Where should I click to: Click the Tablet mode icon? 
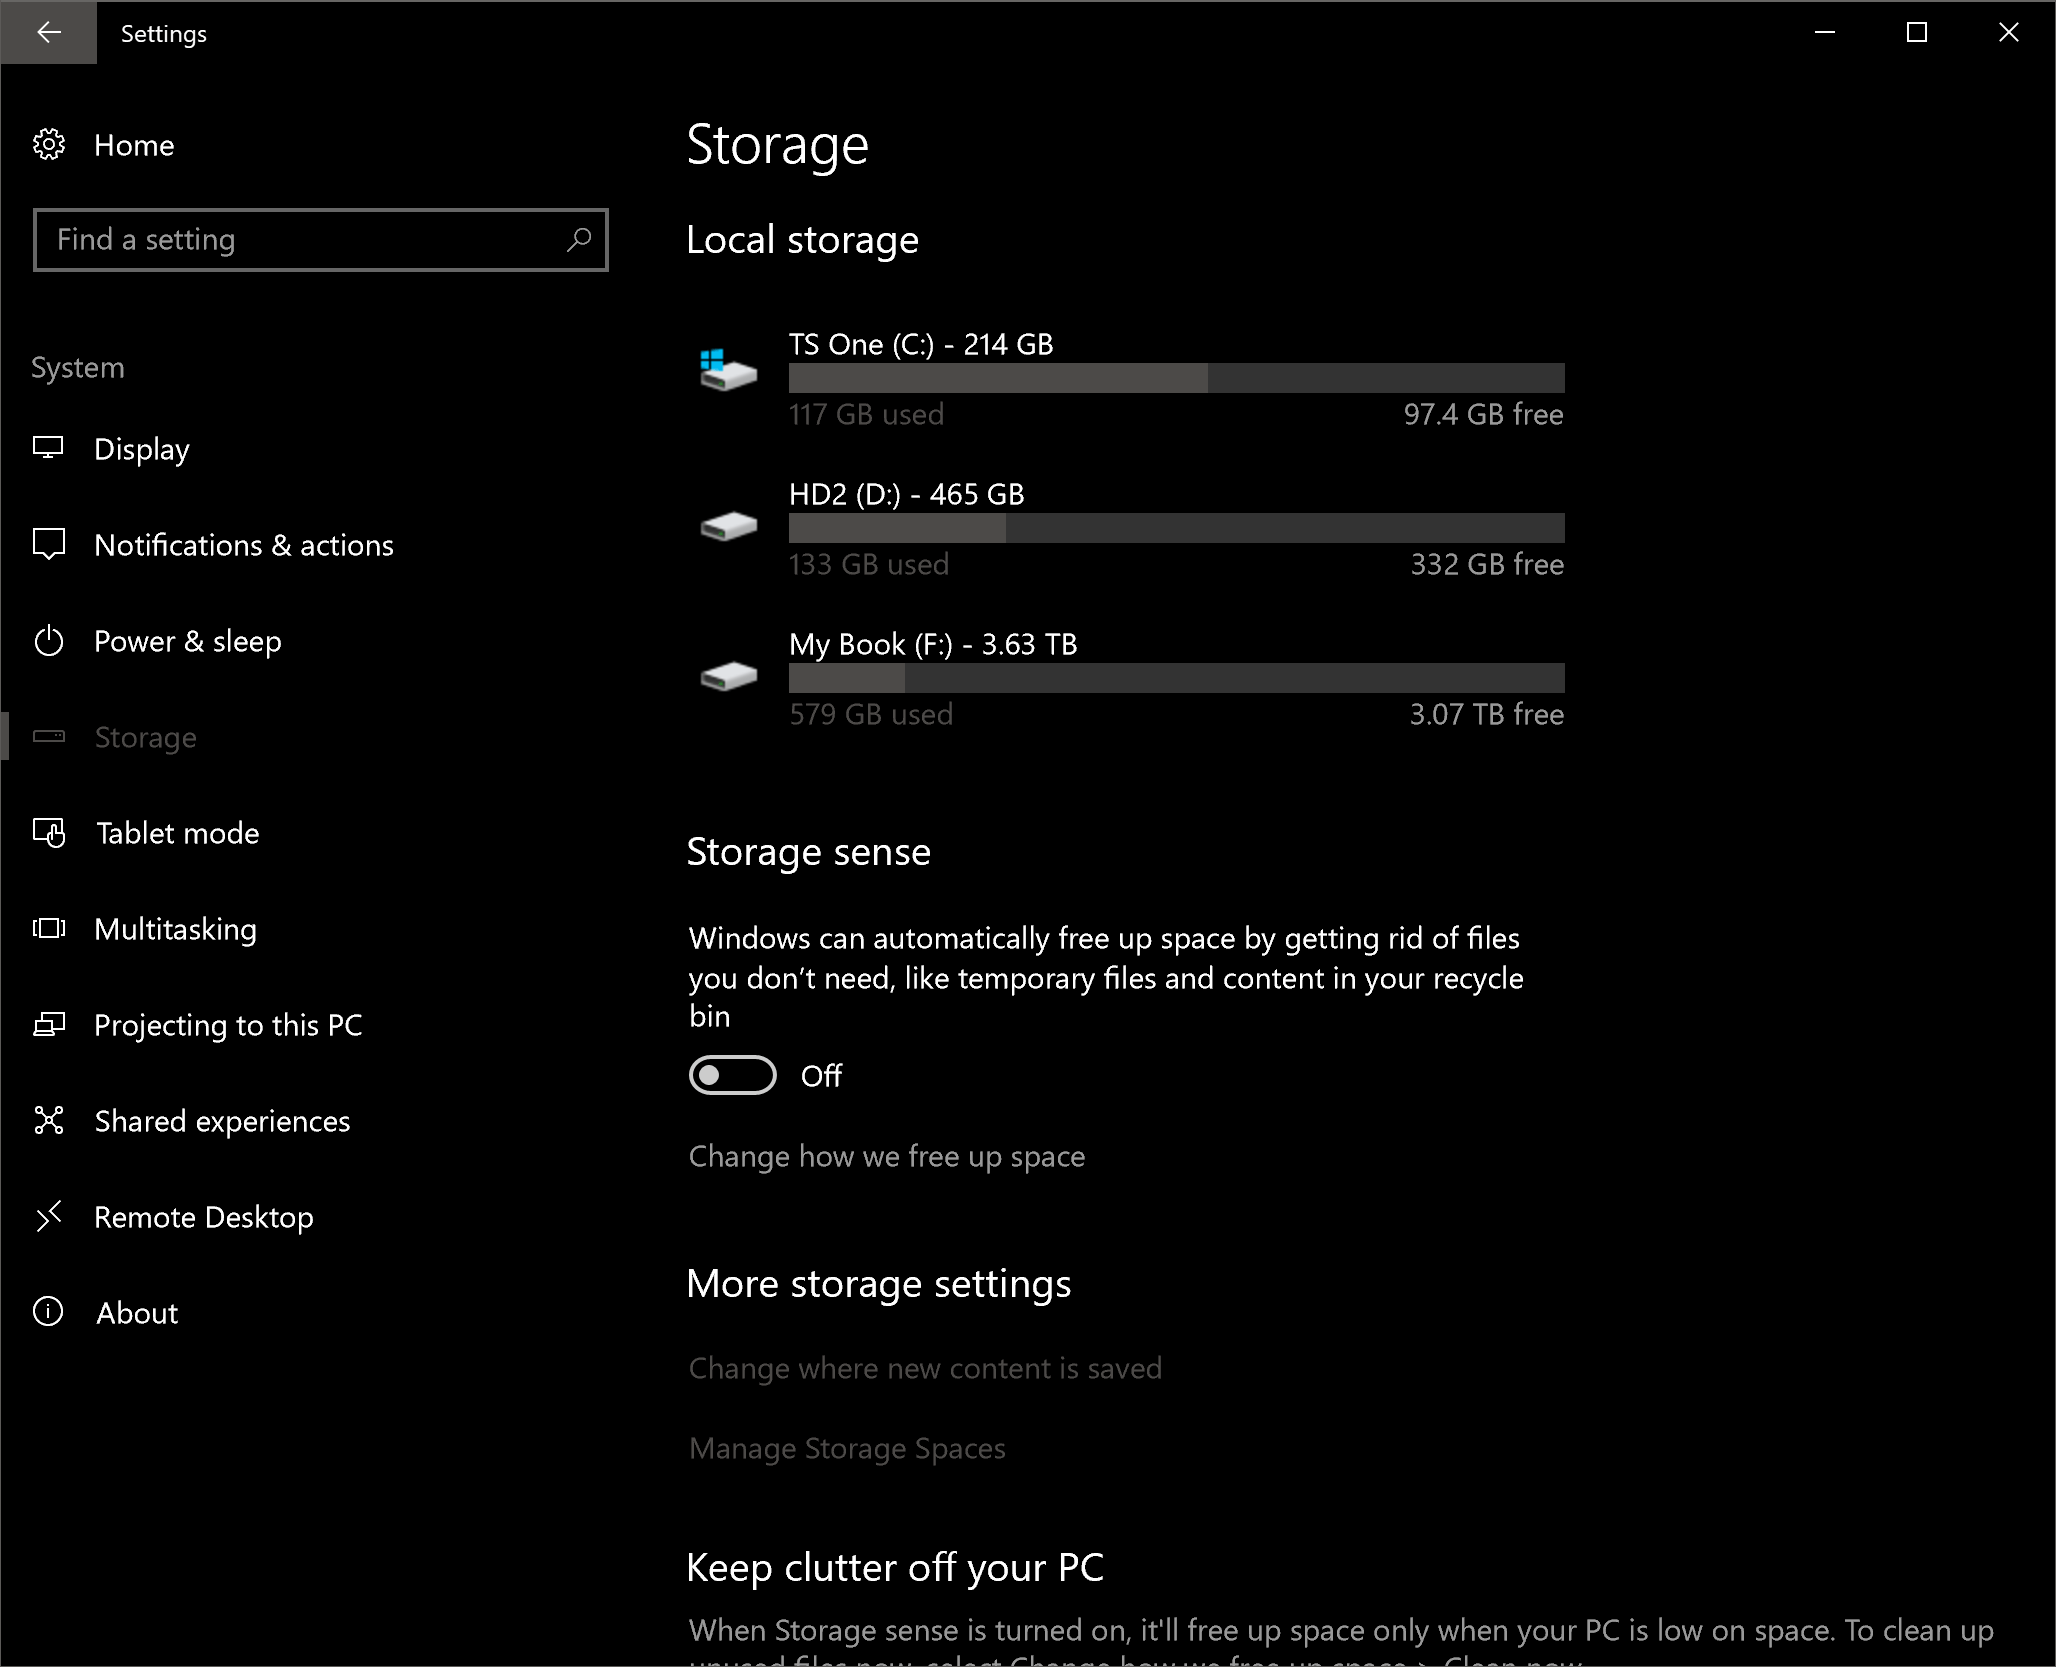[48, 833]
